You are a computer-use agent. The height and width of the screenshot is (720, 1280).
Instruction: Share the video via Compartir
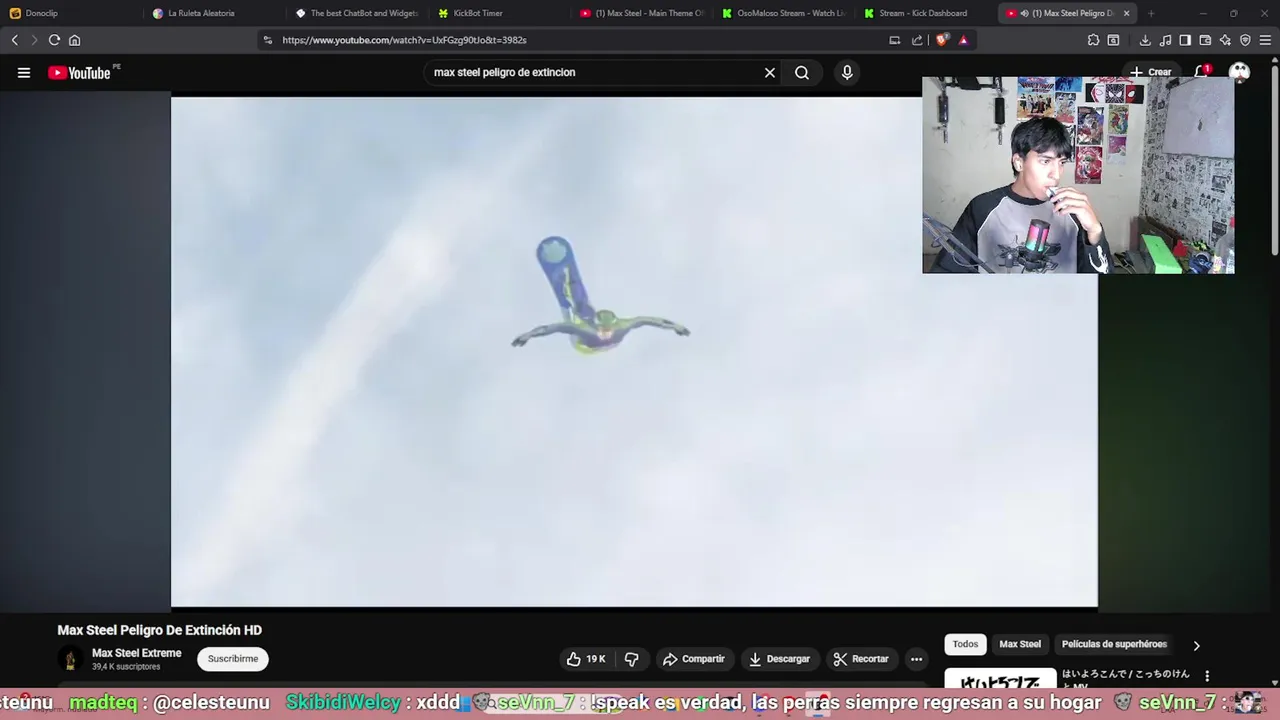[x=693, y=659]
